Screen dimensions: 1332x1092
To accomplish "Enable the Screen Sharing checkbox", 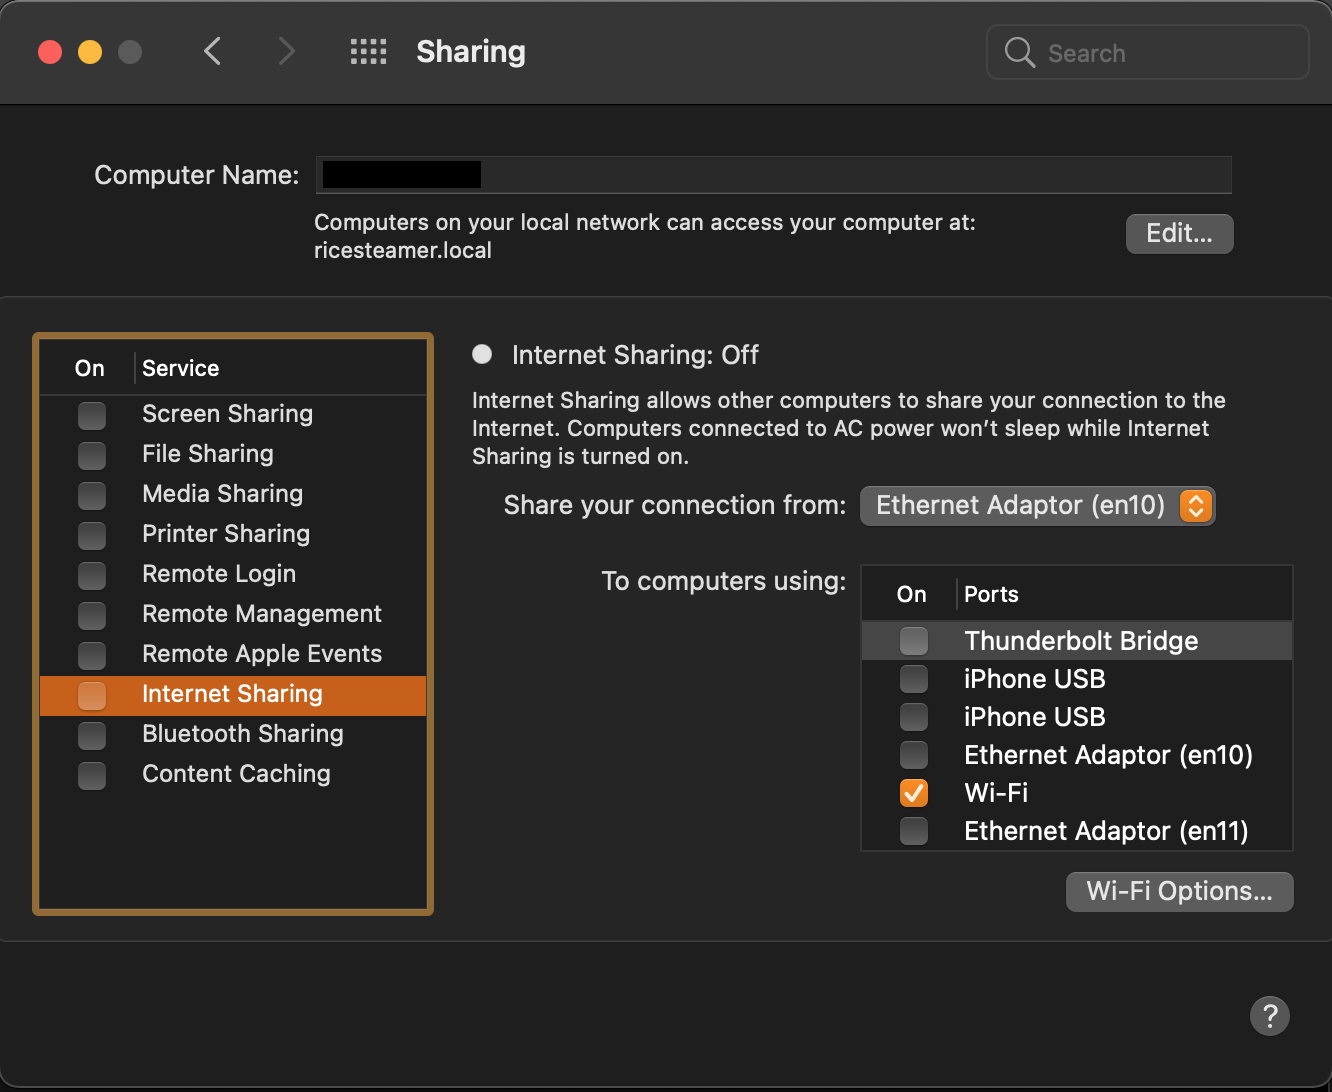I will (92, 415).
